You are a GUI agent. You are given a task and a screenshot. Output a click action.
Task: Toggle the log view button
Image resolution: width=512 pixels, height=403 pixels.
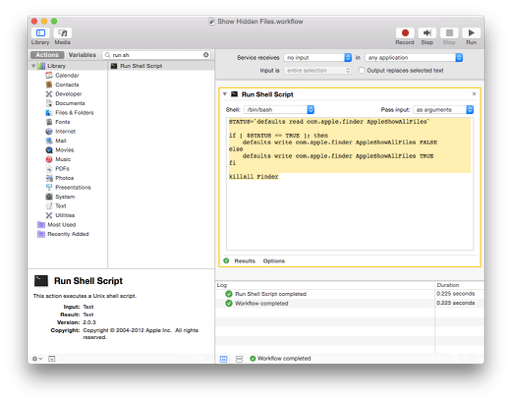[224, 359]
